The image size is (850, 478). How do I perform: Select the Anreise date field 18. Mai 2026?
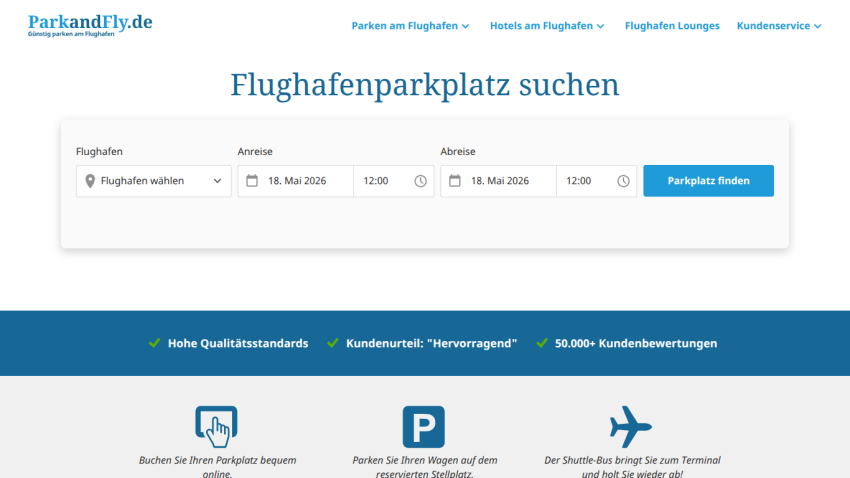(x=295, y=181)
